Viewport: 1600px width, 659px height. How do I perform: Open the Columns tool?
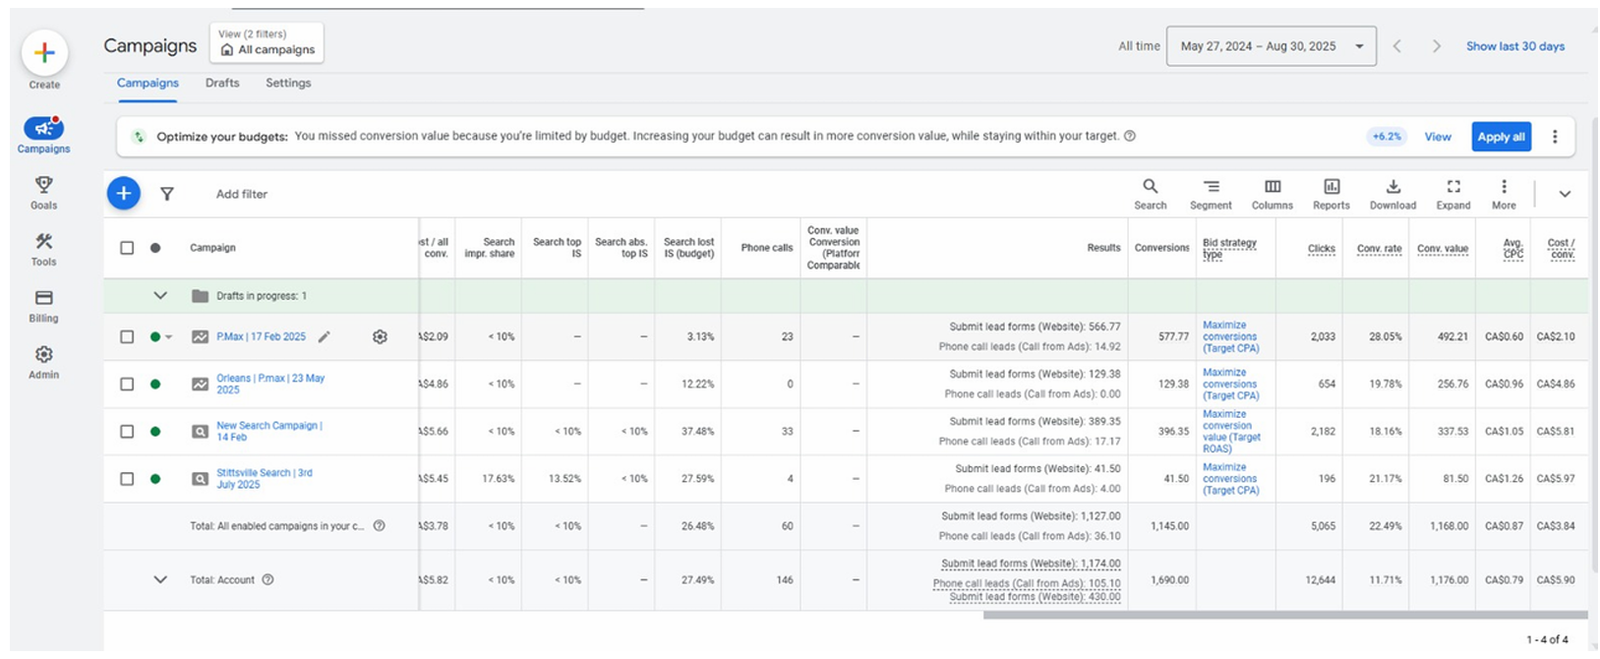(x=1272, y=193)
